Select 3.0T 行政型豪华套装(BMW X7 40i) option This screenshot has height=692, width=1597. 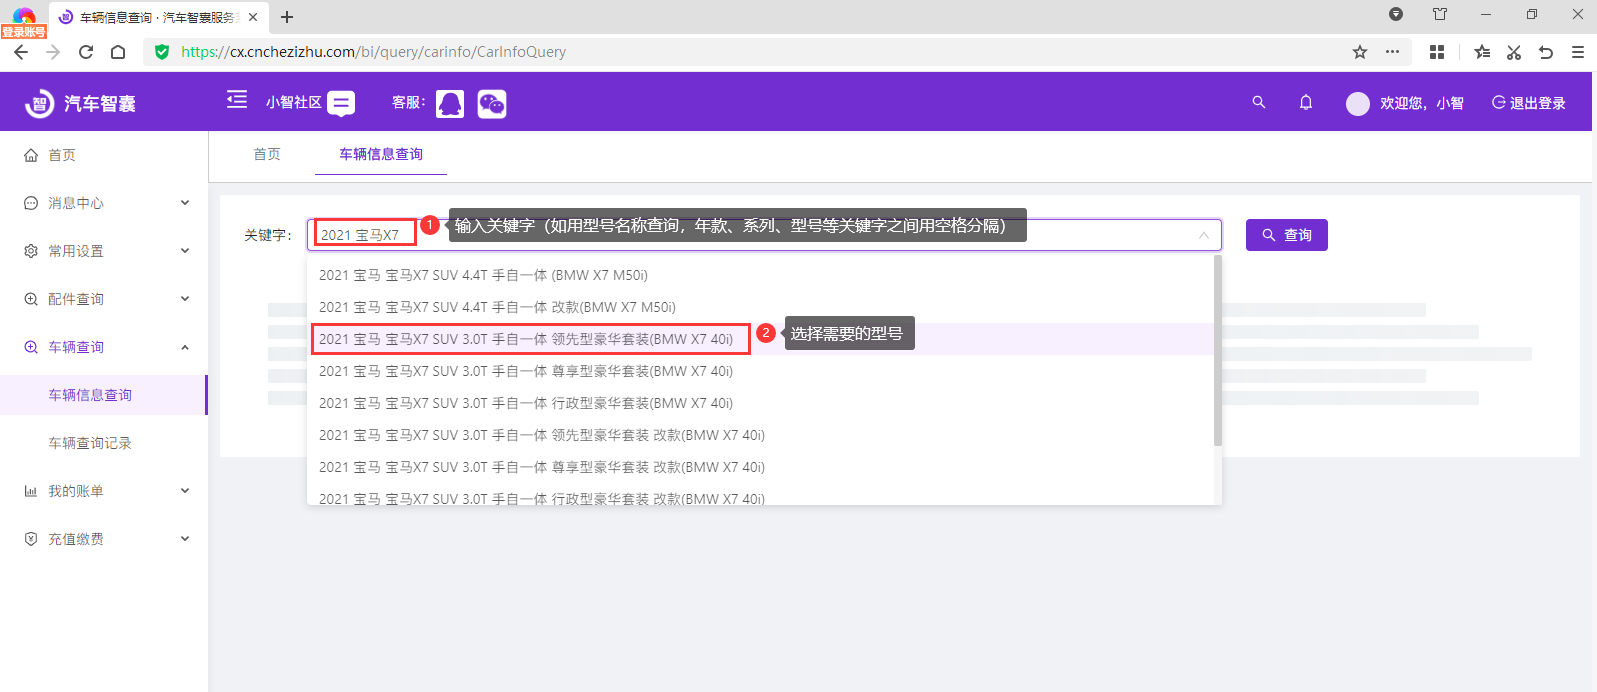click(760, 403)
